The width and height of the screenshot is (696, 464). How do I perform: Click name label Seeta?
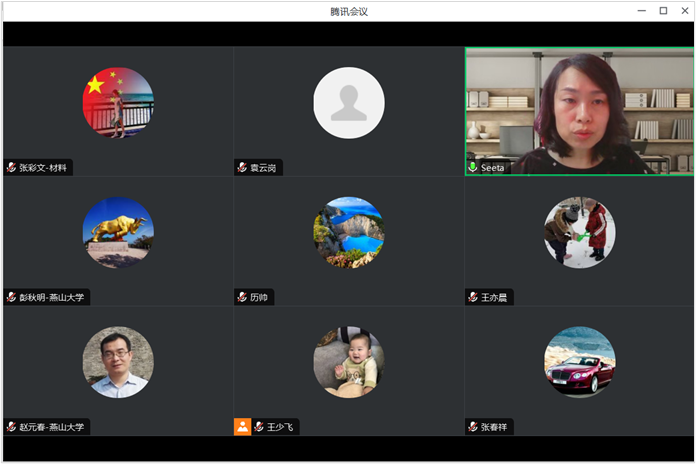pyautogui.click(x=492, y=168)
